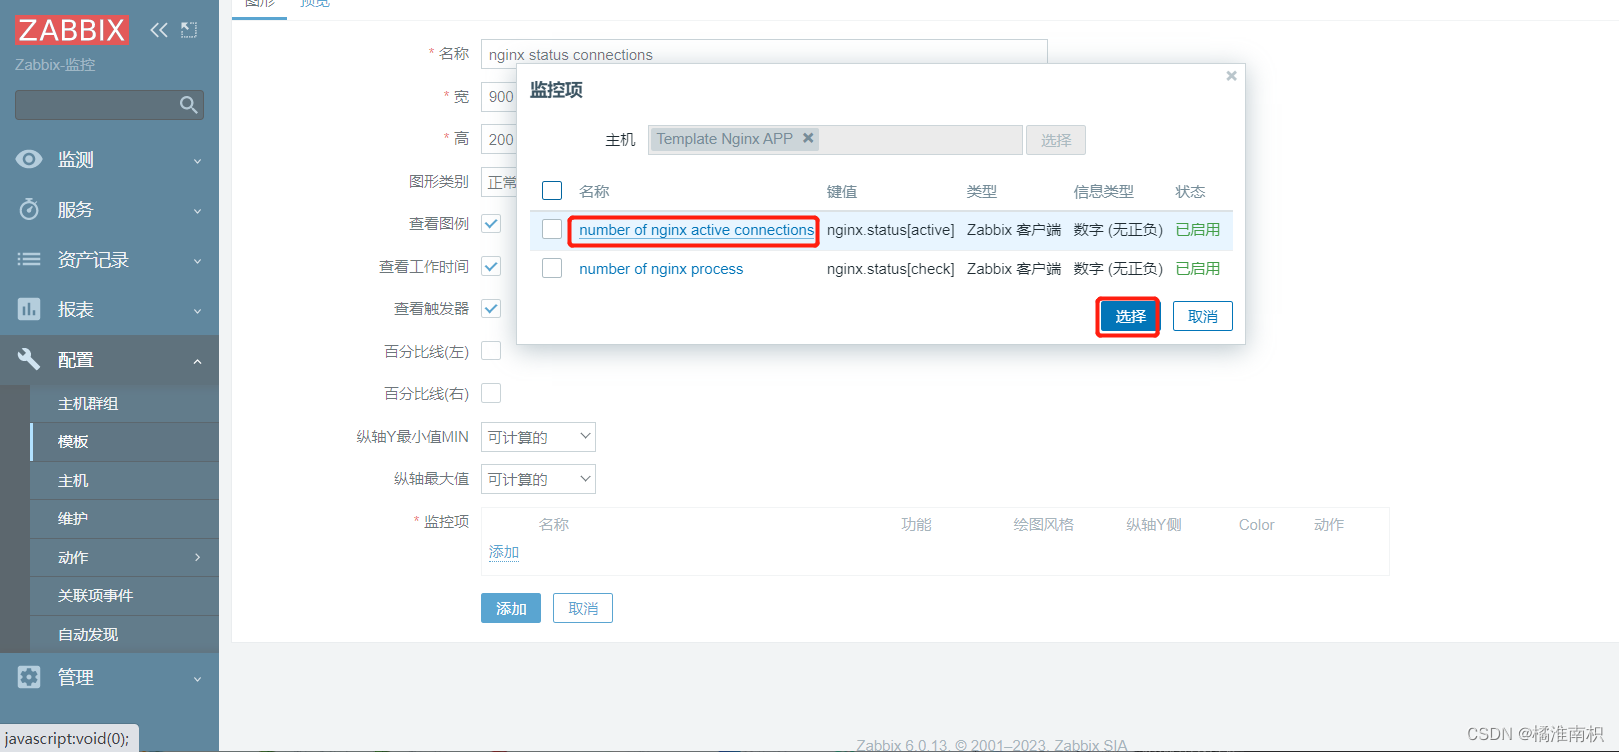Click the 高 field showing 200

[x=499, y=139]
